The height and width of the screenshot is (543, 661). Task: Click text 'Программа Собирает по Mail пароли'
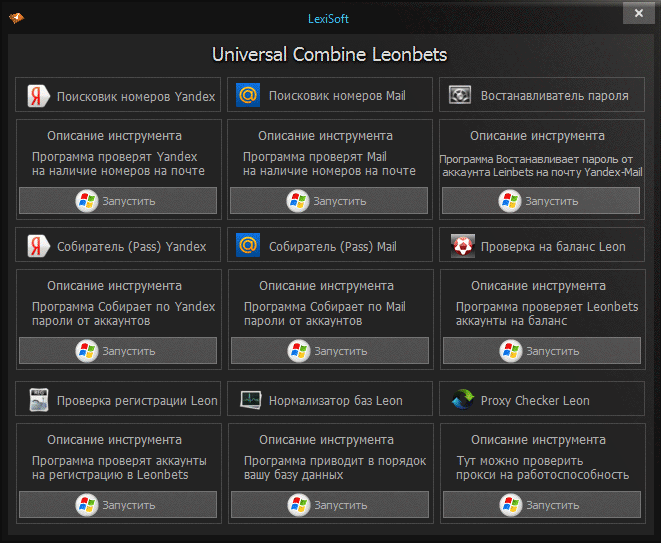pos(325,314)
